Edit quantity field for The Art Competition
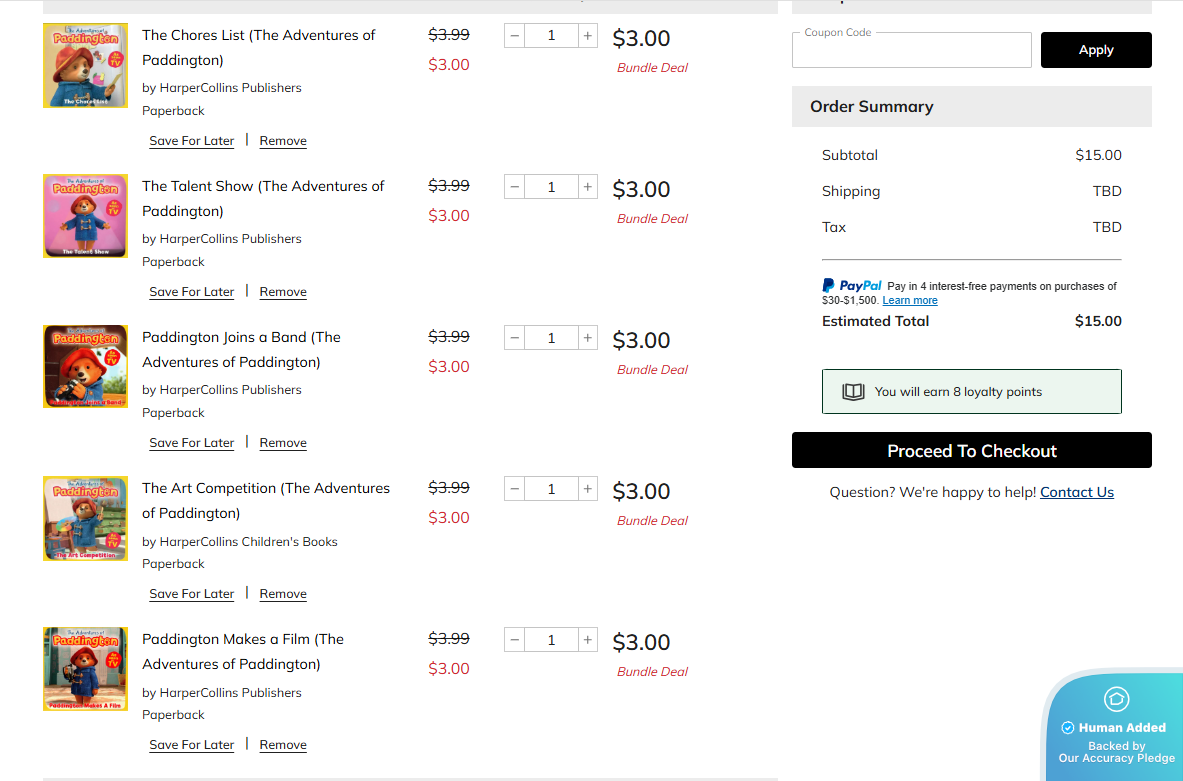This screenshot has width=1183, height=781. click(551, 489)
